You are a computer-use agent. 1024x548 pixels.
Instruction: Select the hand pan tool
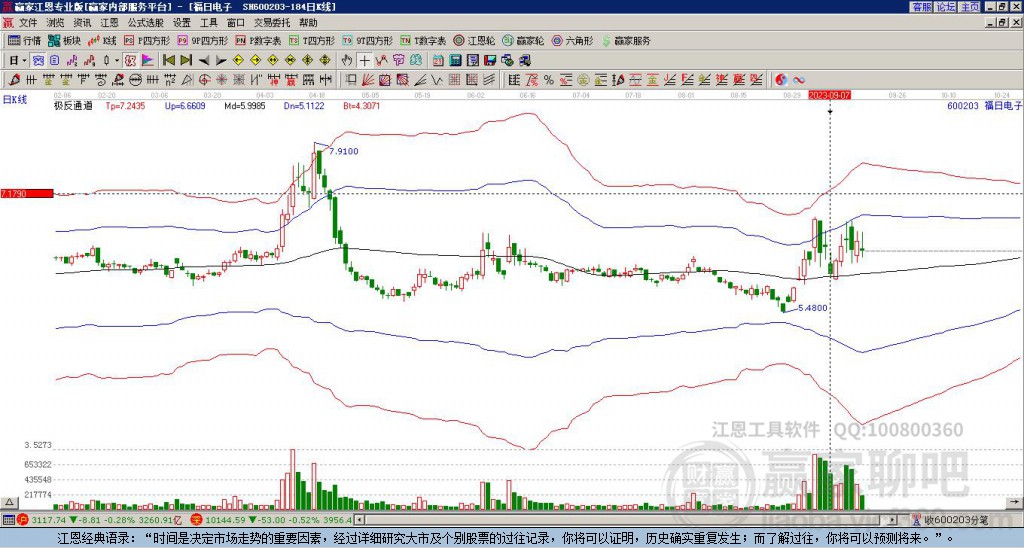click(x=347, y=61)
